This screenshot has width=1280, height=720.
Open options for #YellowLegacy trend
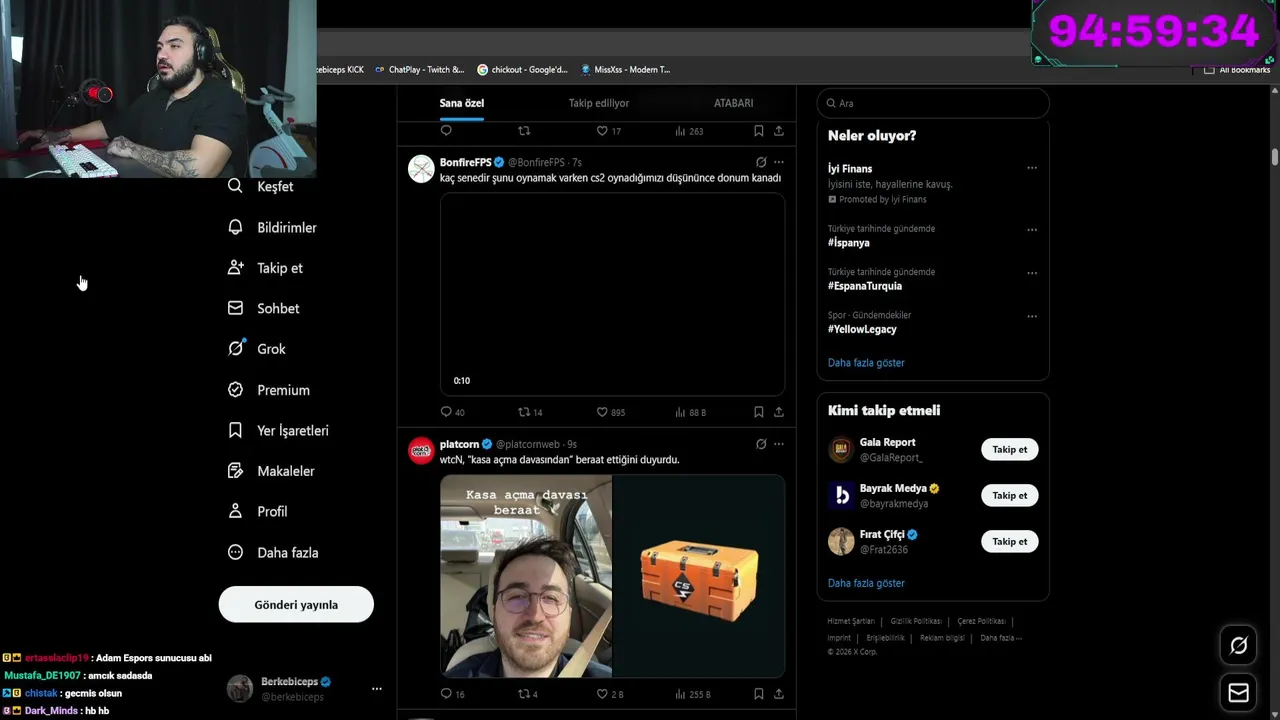tap(1032, 316)
